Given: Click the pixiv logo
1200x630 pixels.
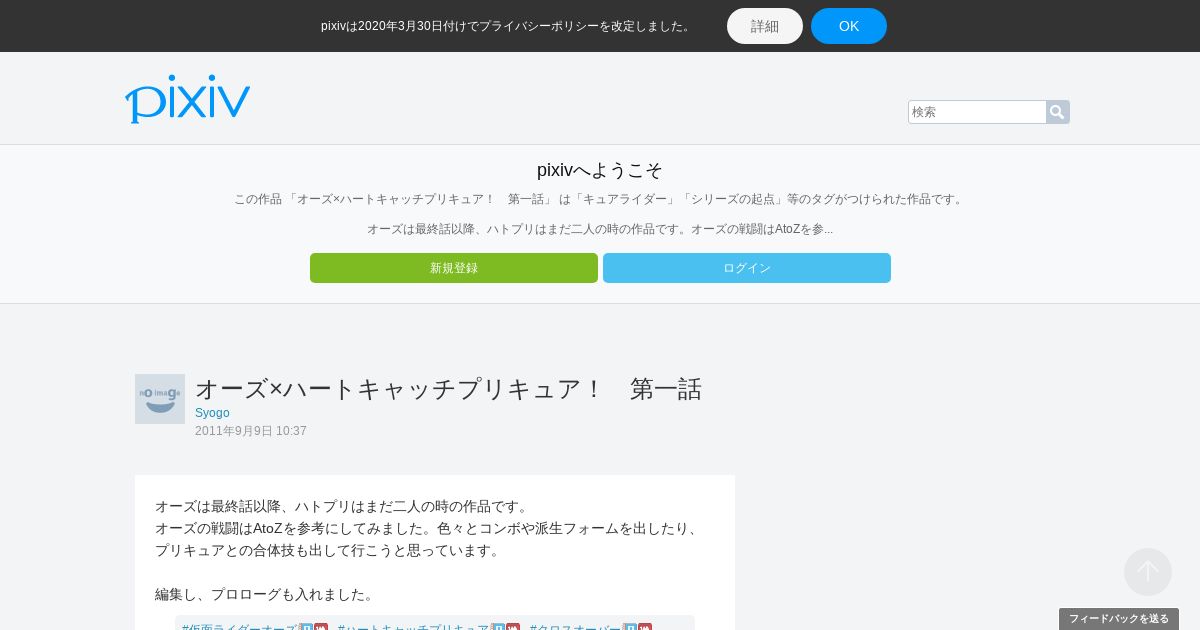Looking at the screenshot, I should pyautogui.click(x=187, y=98).
